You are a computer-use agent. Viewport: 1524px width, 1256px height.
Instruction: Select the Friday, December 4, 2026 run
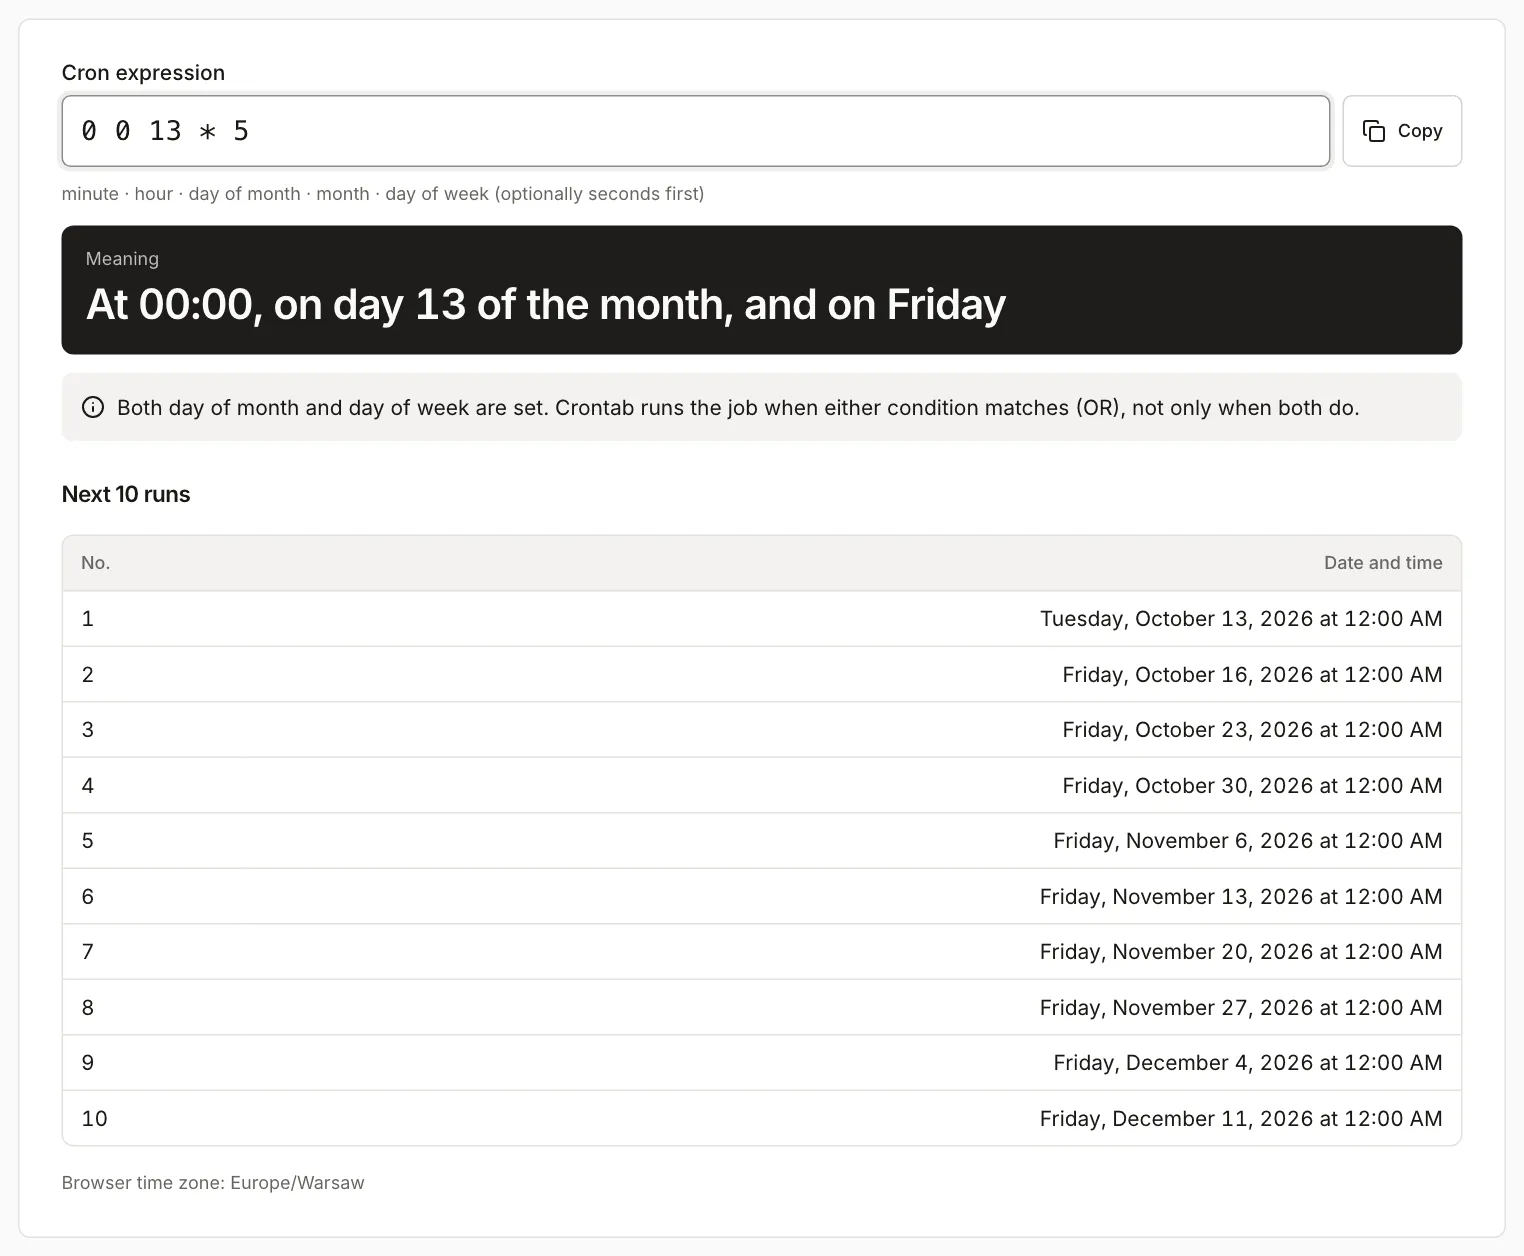pyautogui.click(x=762, y=1063)
